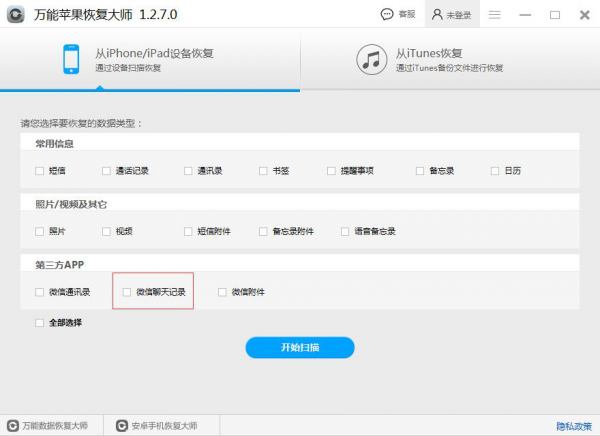Click the 请您选择要恢复的数据类型 prompt text
600x436 pixels.
[x=81, y=123]
